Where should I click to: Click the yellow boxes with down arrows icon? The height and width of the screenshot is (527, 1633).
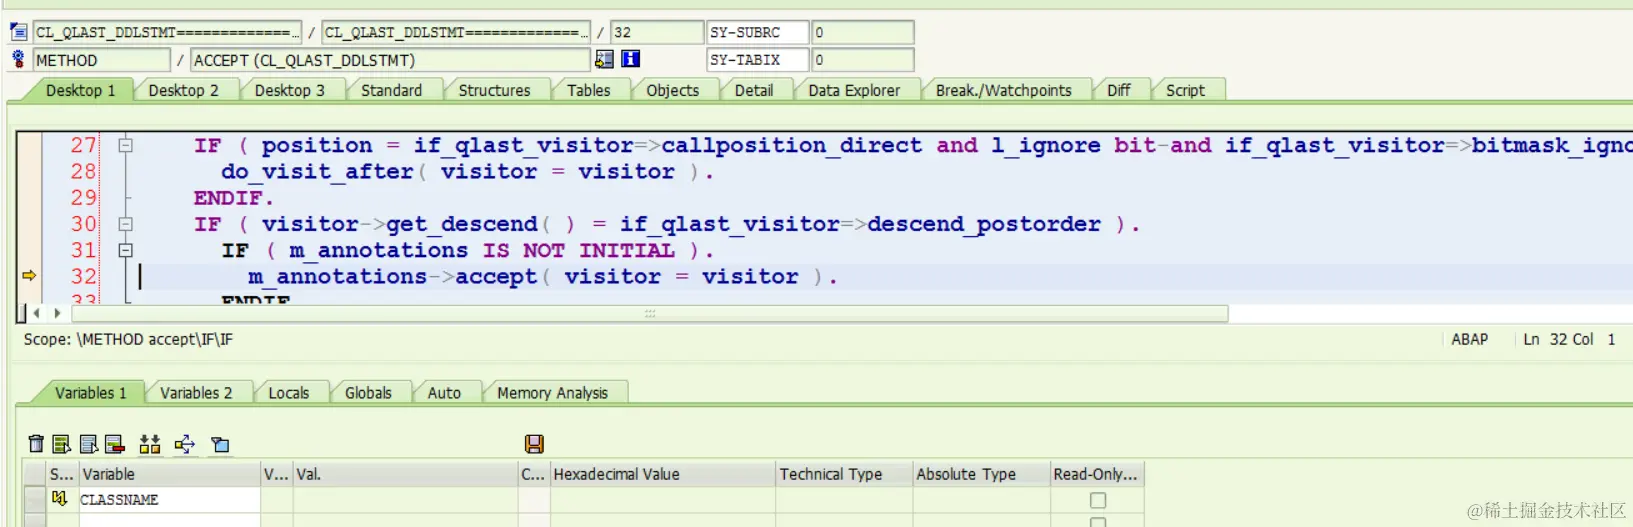pyautogui.click(x=150, y=444)
